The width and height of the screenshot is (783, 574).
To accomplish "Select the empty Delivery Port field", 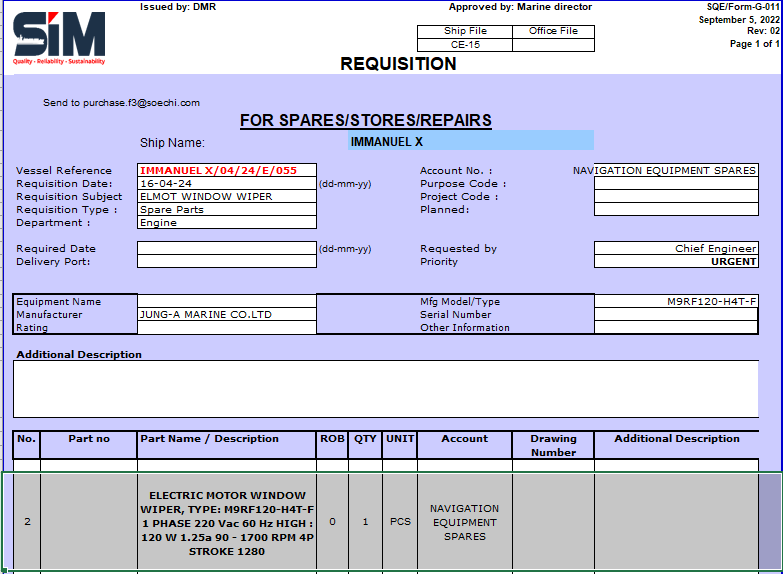I will pos(226,262).
